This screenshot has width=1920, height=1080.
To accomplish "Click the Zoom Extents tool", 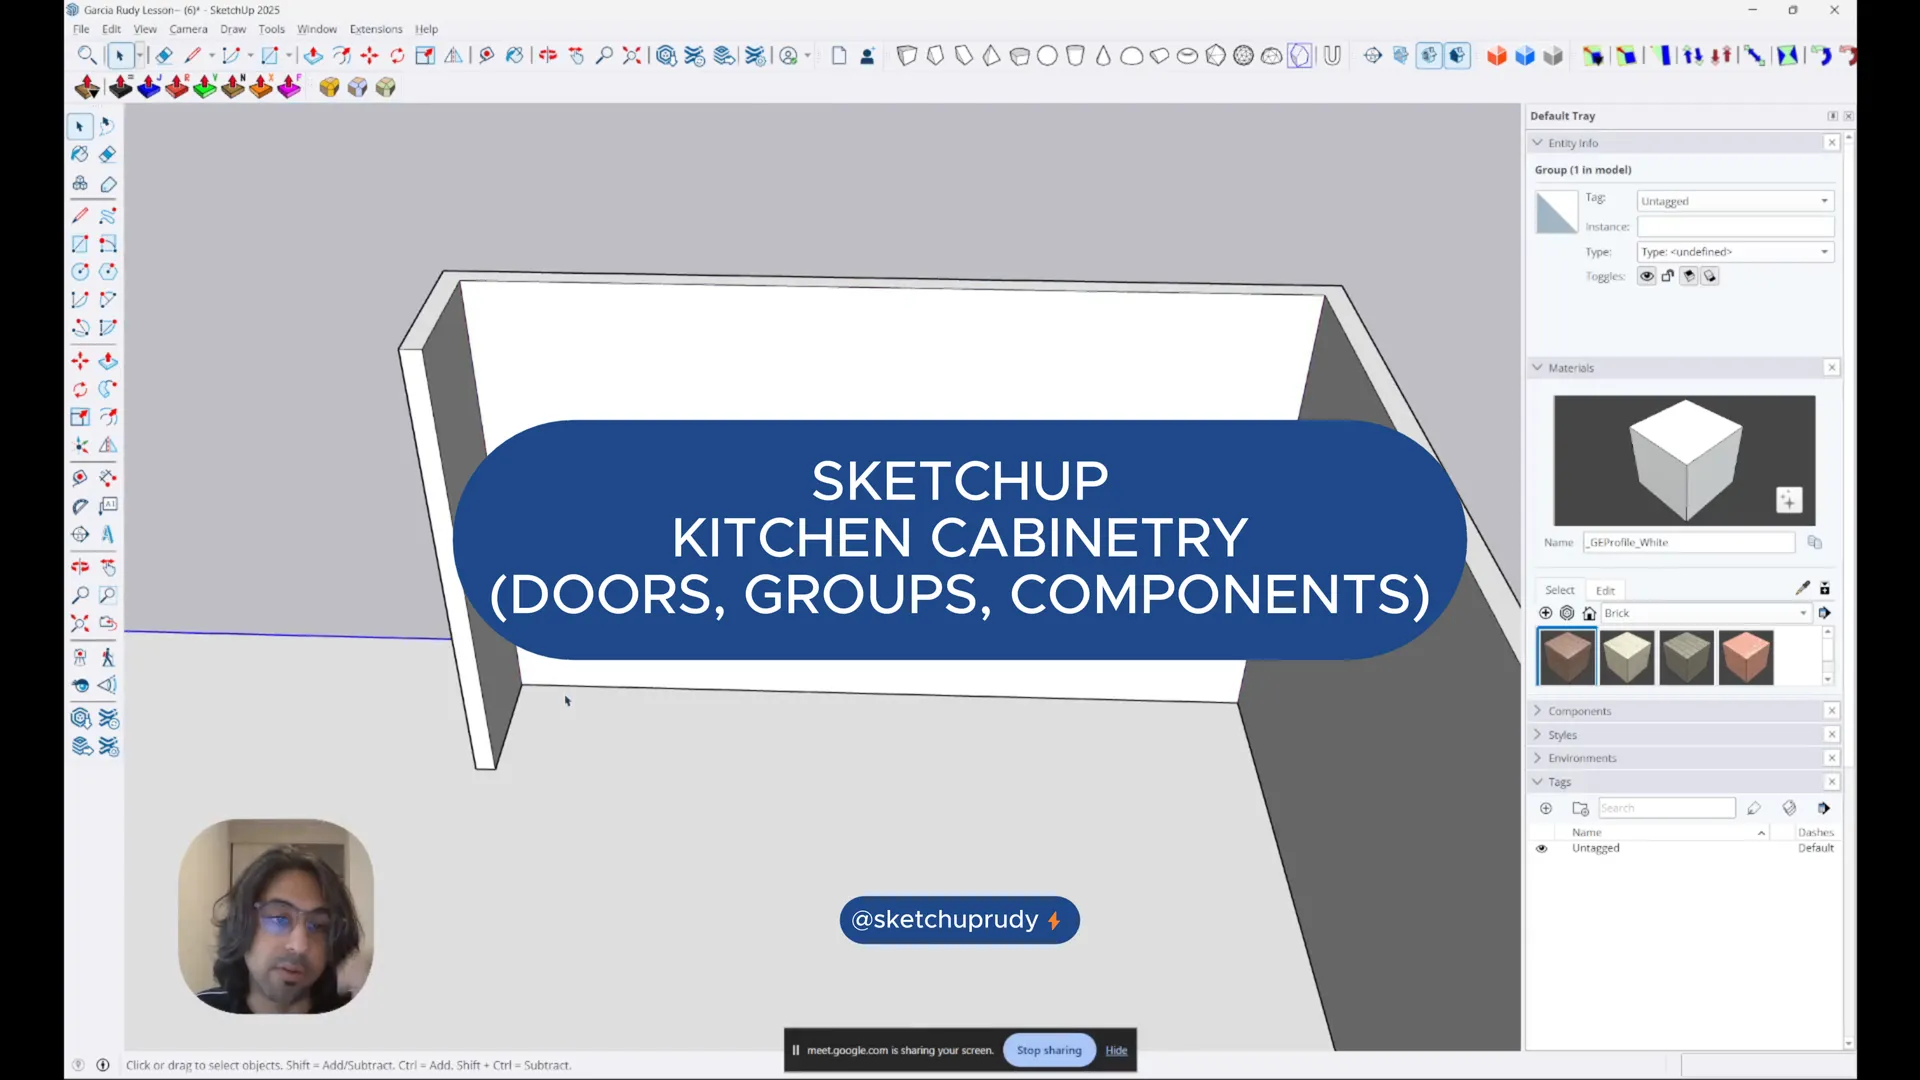I will click(x=80, y=624).
